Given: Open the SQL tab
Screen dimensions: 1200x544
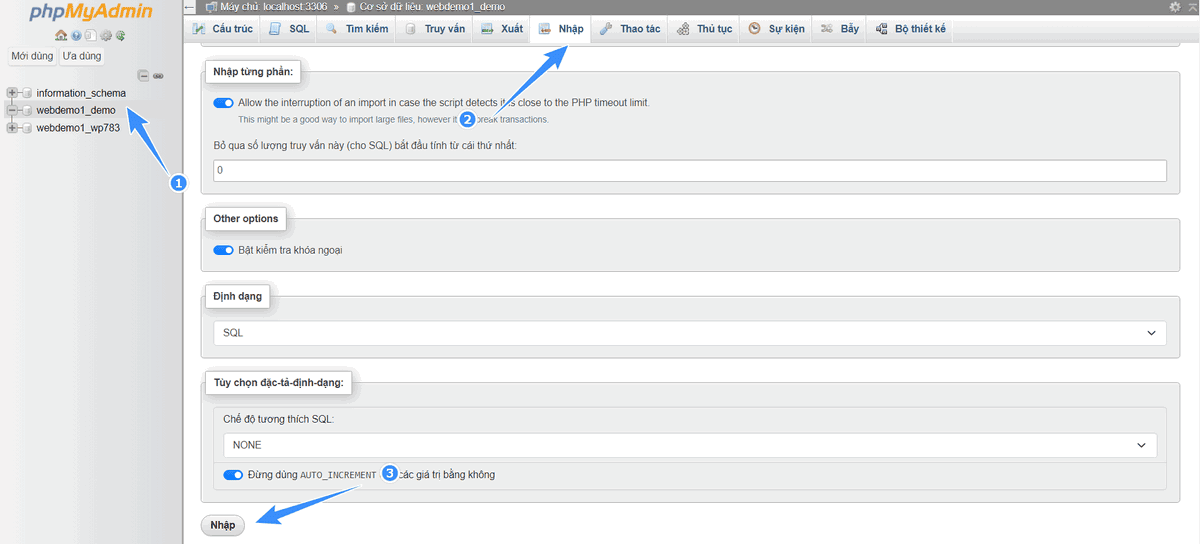Looking at the screenshot, I should click(290, 29).
